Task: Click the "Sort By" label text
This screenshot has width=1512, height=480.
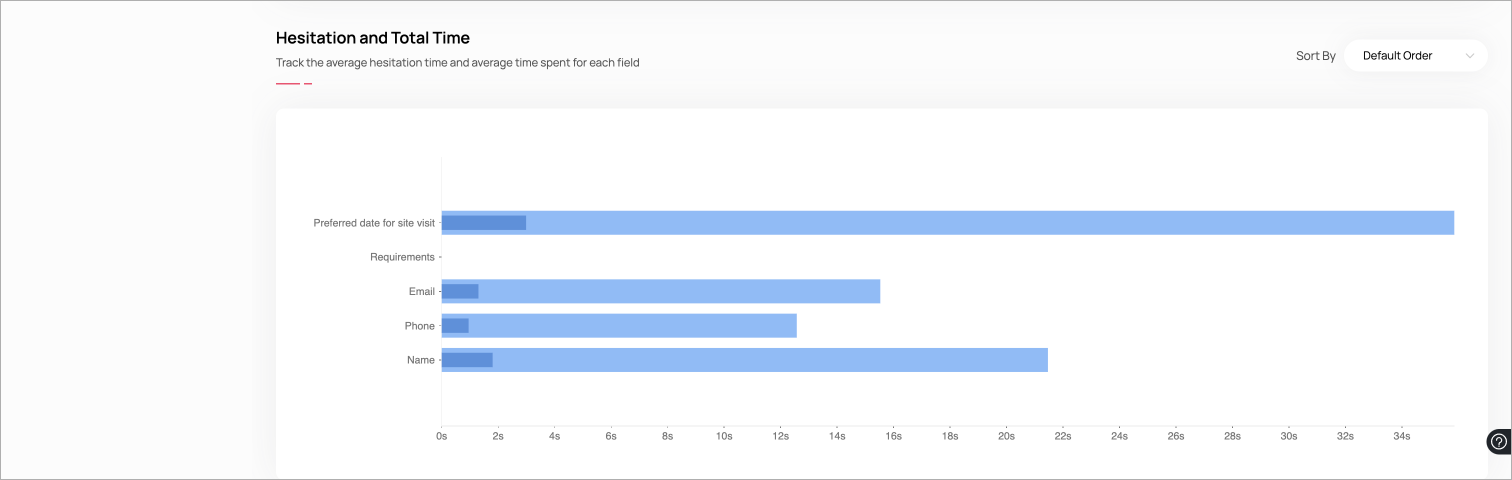Action: click(x=1315, y=56)
